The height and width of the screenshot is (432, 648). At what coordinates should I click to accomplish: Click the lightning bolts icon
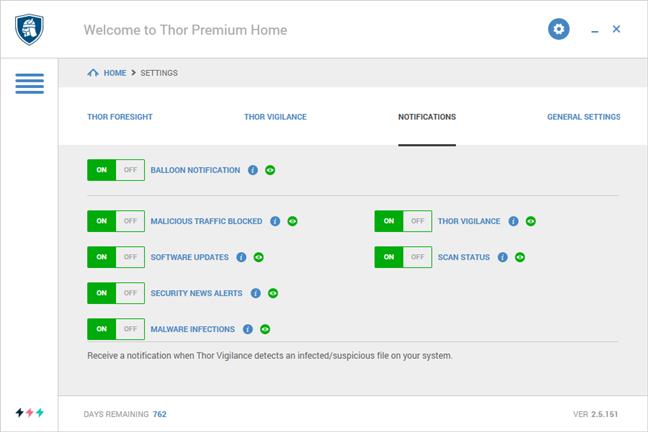click(x=30, y=412)
